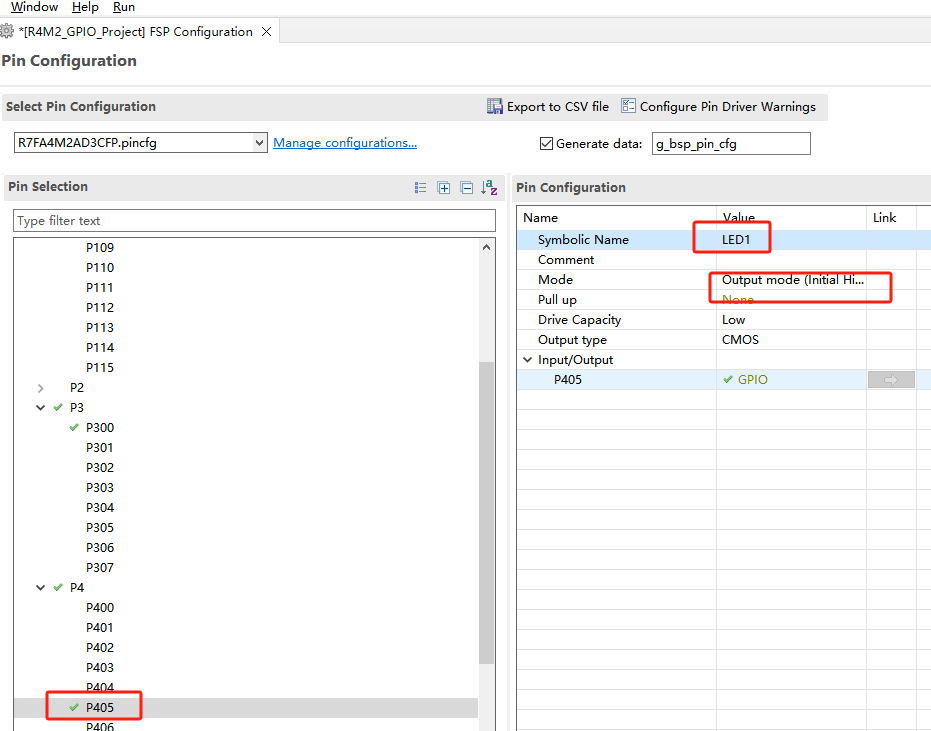The width and height of the screenshot is (931, 731).
Task: Select pin P300 in the tree
Action: click(x=100, y=428)
